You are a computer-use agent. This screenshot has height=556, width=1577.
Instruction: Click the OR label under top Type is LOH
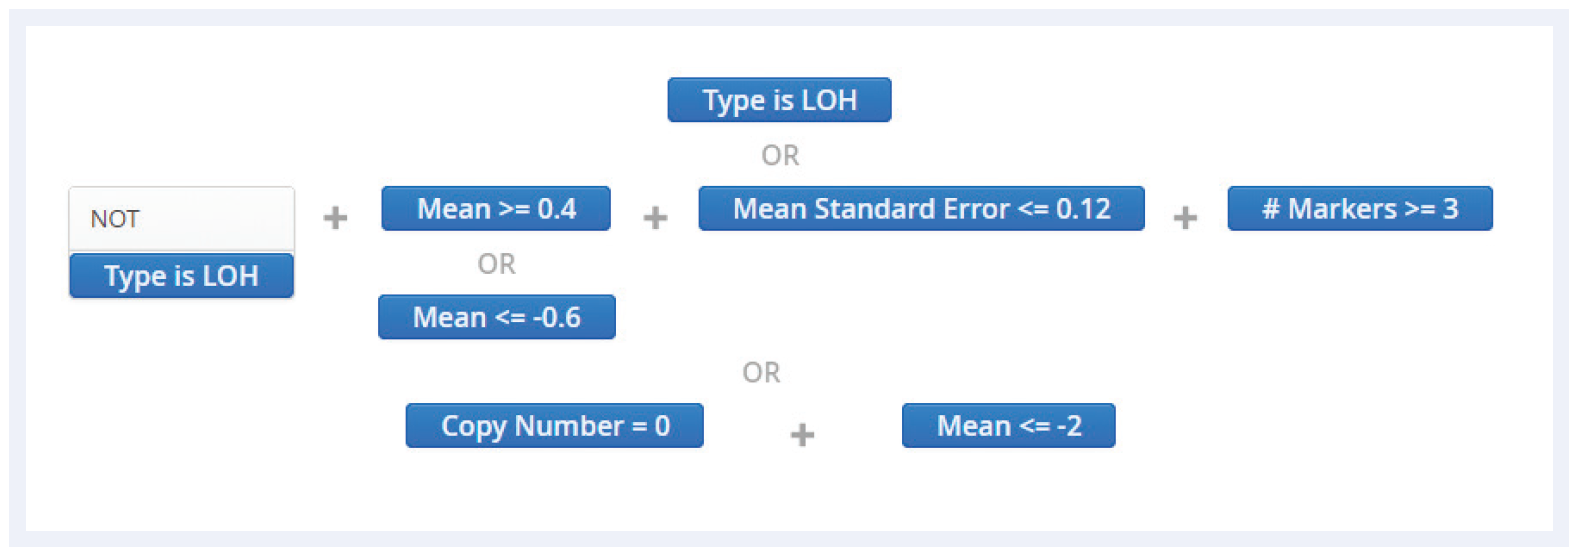coord(780,155)
